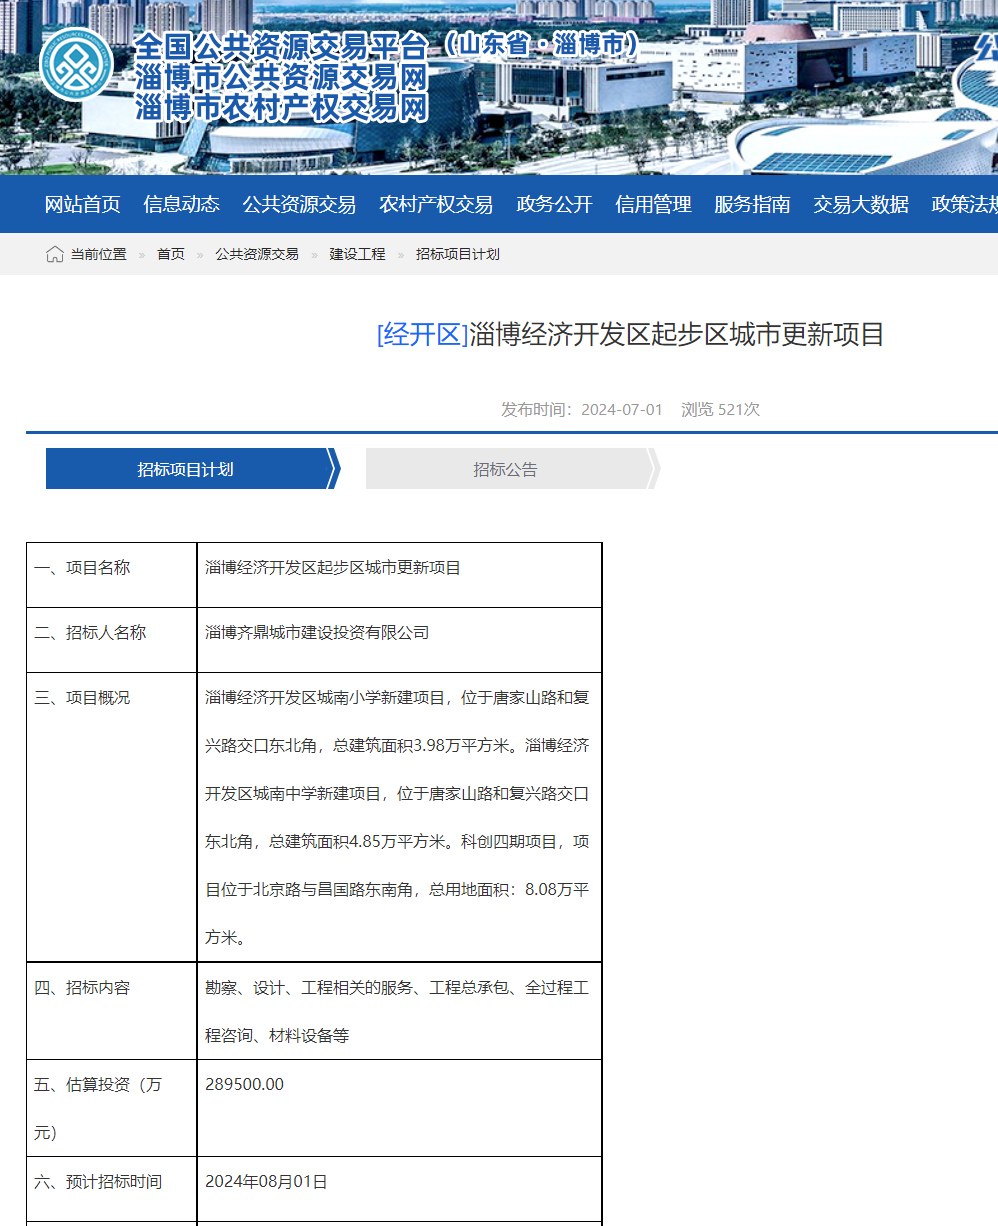Click the gray arrow on 招标公告 tab
The height and width of the screenshot is (1226, 998).
[x=655, y=468]
